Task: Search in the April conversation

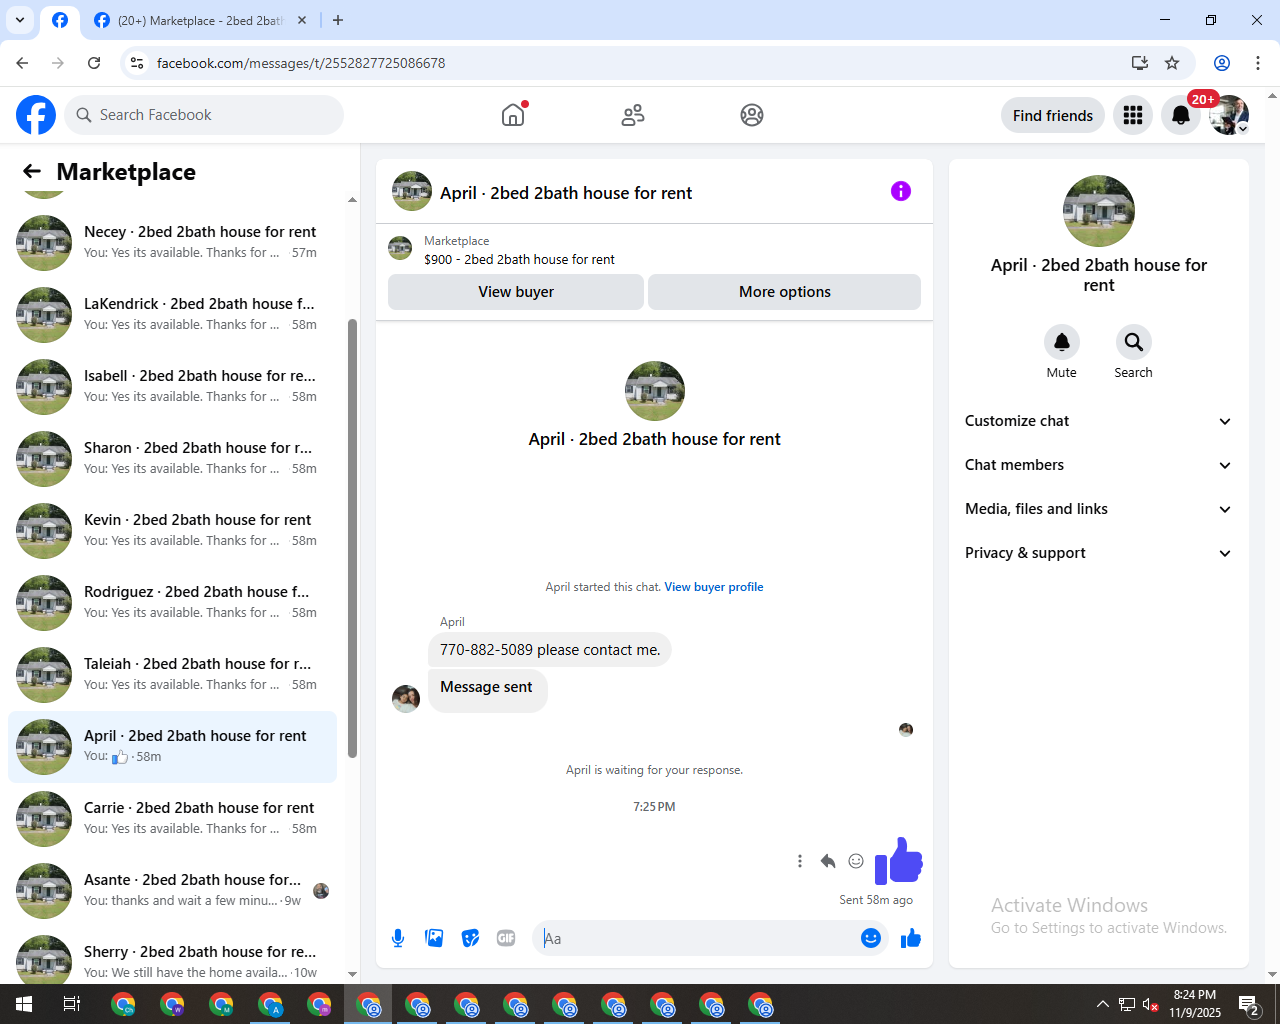Action: 1133,342
